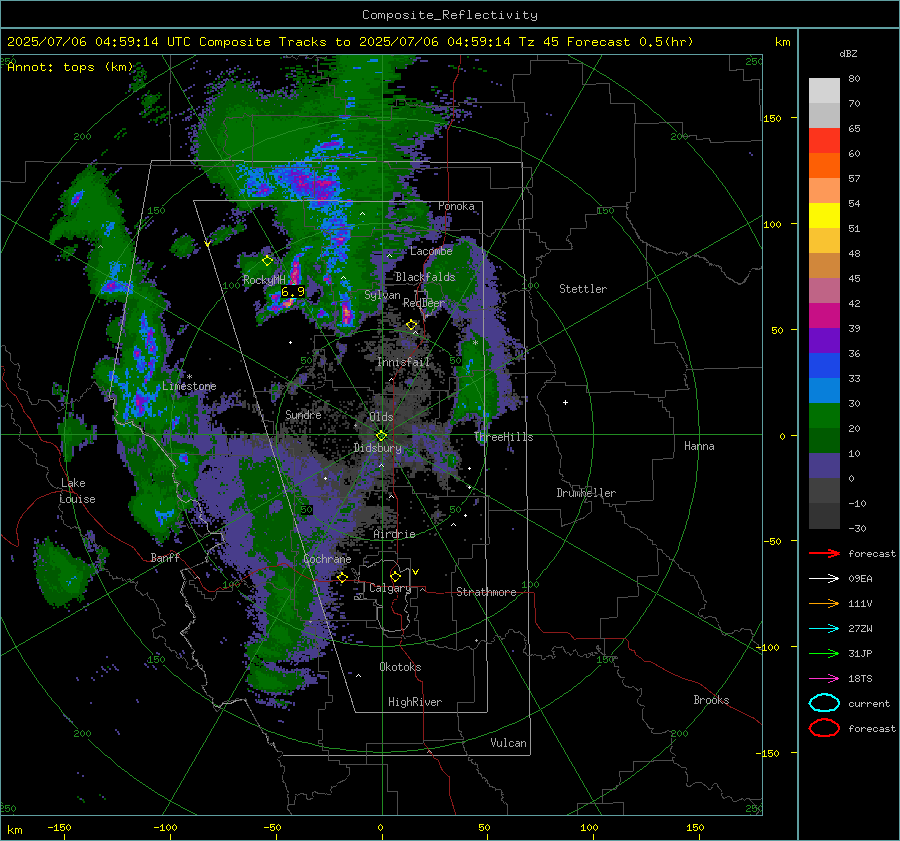Click the Drumheller city label
This screenshot has width=900, height=841.
pyautogui.click(x=586, y=493)
